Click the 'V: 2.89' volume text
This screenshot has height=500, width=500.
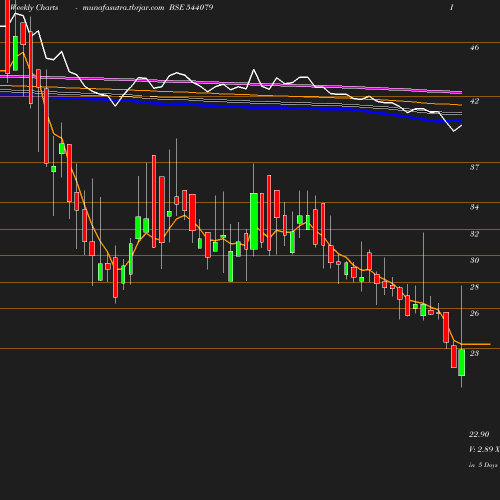[x=481, y=449]
